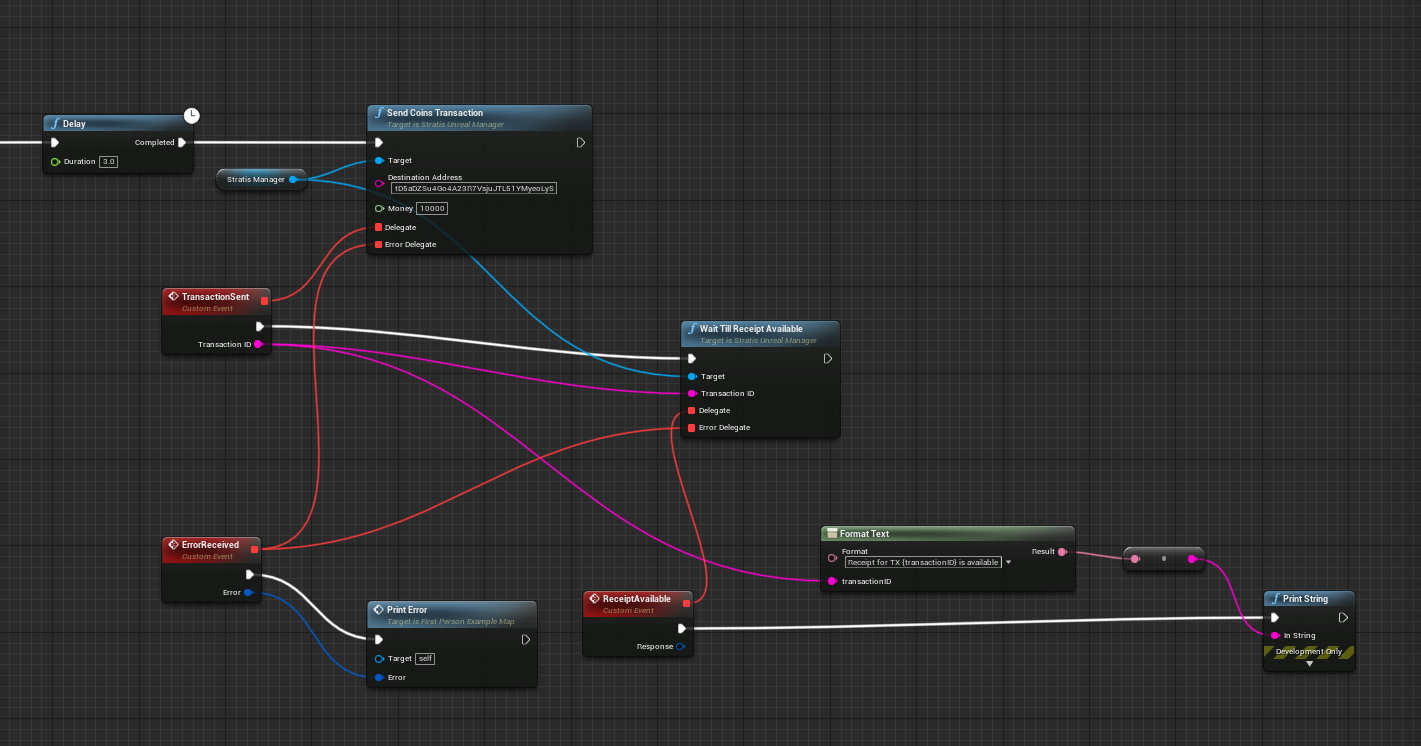Click the transactionID pin on Format Text

click(x=832, y=581)
